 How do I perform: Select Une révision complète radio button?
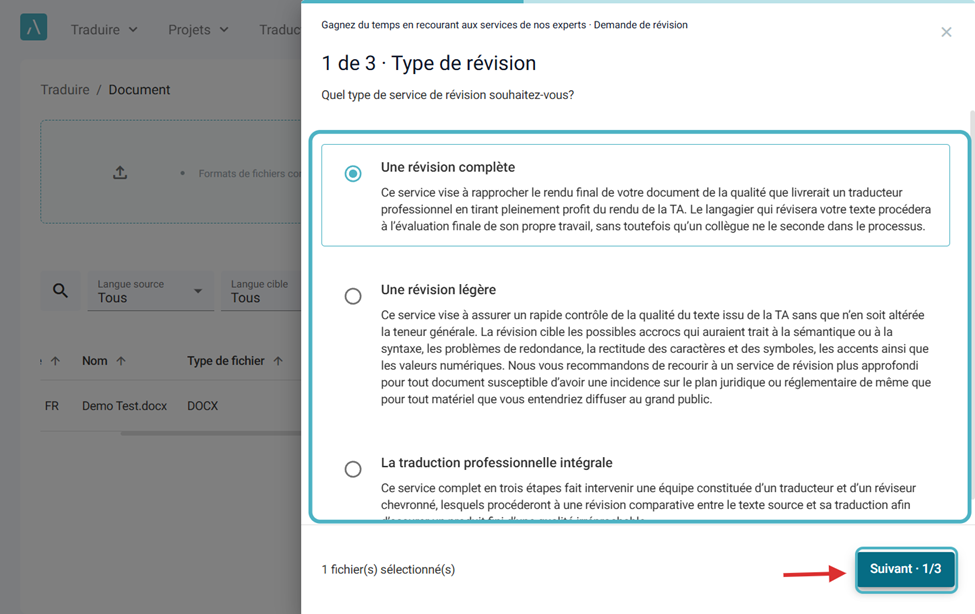pyautogui.click(x=353, y=174)
